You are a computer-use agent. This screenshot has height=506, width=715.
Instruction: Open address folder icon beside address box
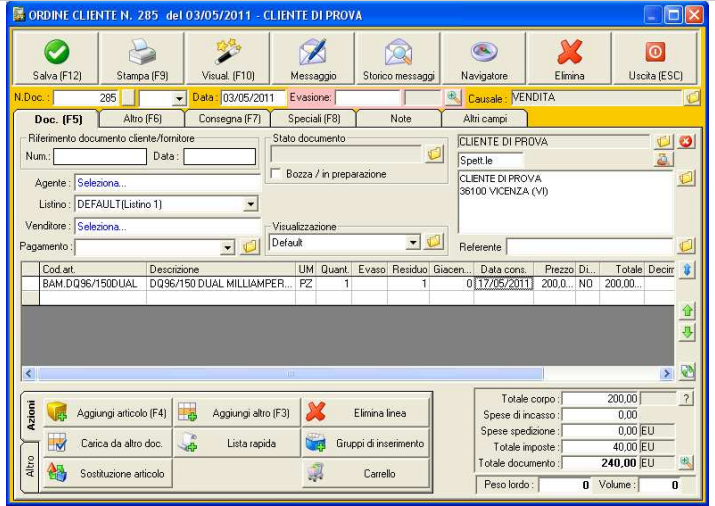[686, 178]
